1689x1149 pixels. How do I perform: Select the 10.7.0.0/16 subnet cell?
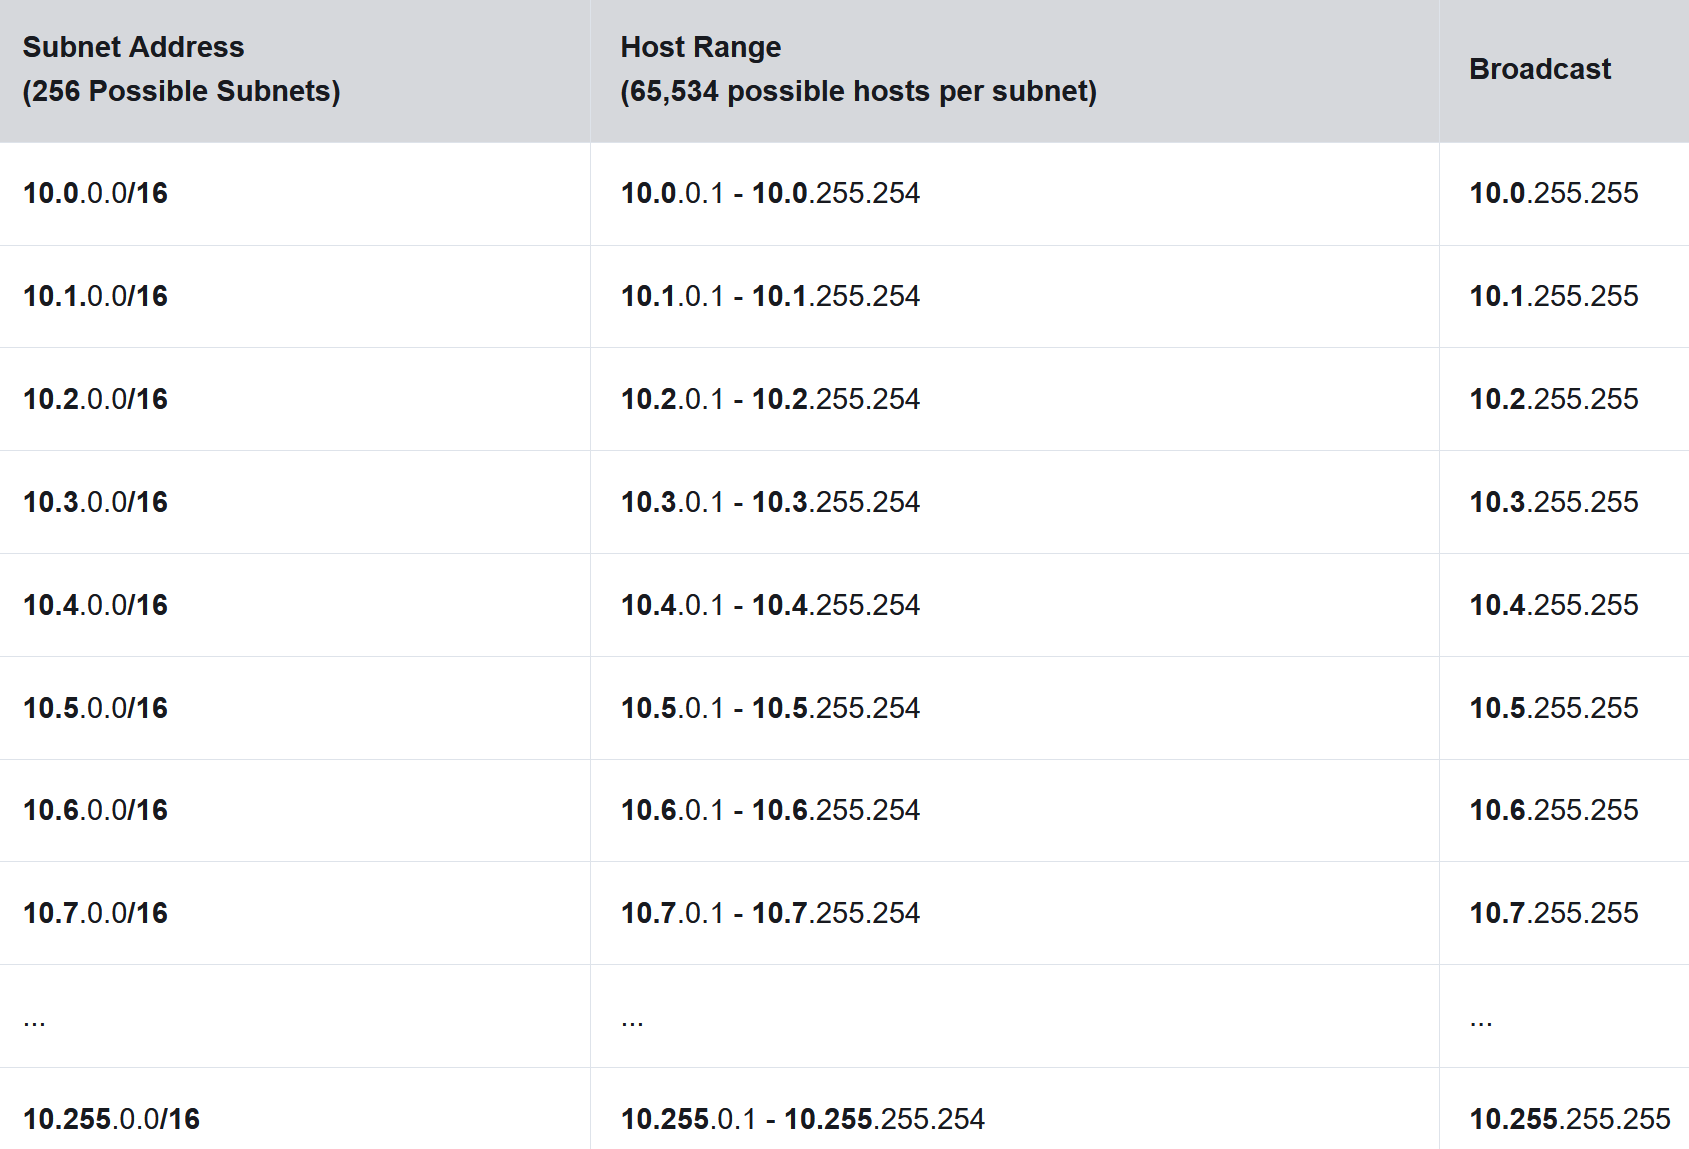pyautogui.click(x=96, y=913)
